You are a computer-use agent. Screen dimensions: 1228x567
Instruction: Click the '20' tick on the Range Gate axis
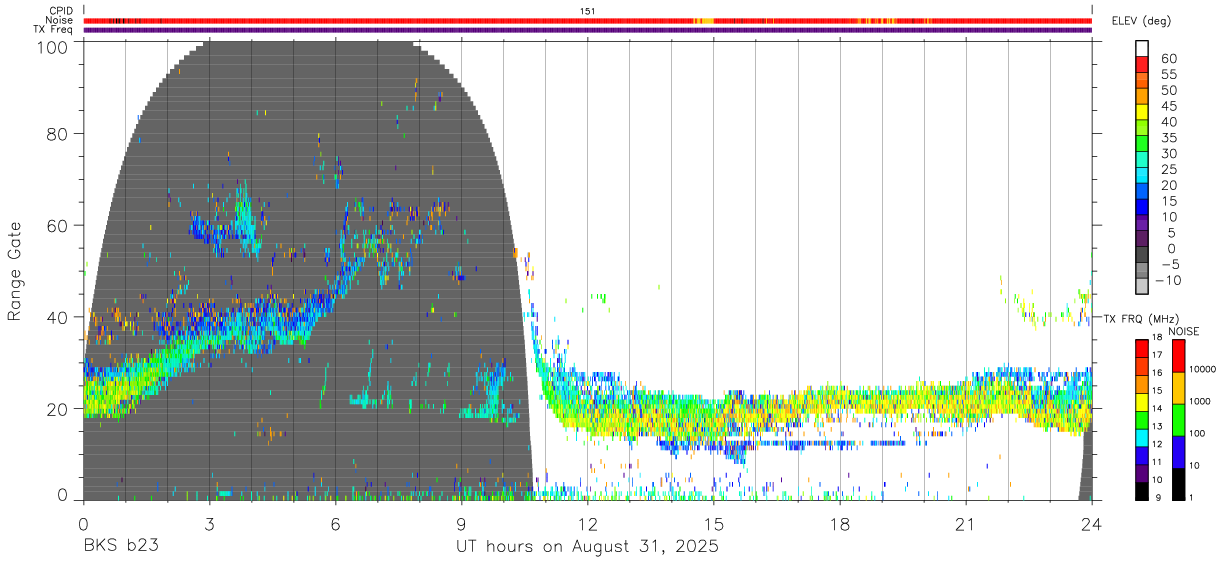click(57, 409)
